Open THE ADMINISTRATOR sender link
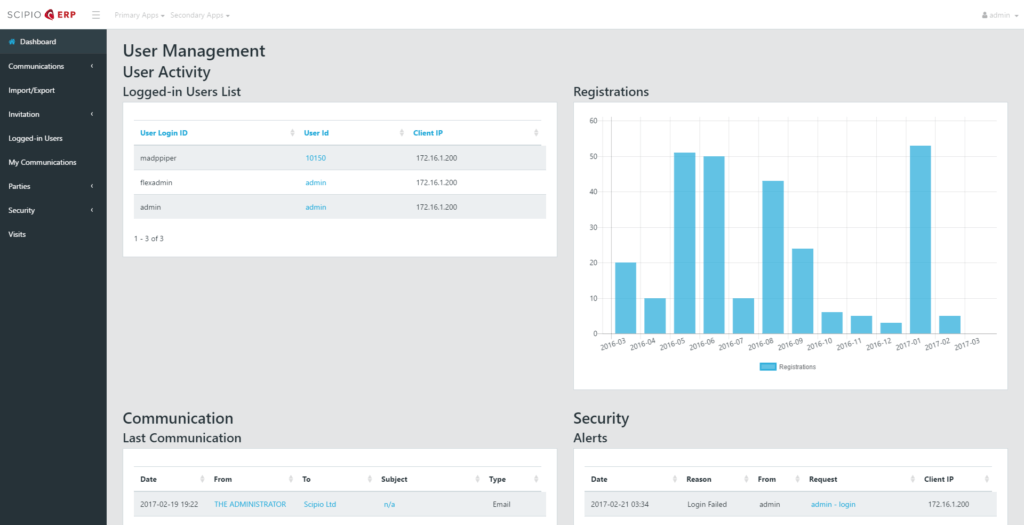The height and width of the screenshot is (525, 1024). point(249,504)
